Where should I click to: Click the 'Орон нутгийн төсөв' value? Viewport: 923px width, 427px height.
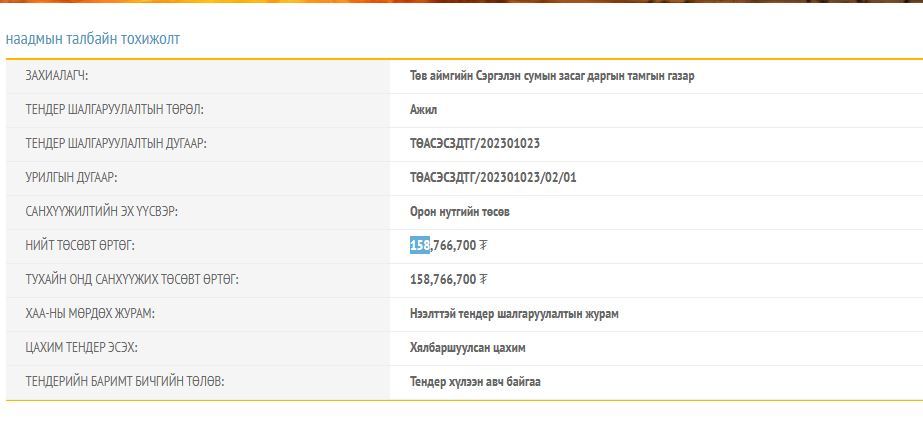(460, 212)
